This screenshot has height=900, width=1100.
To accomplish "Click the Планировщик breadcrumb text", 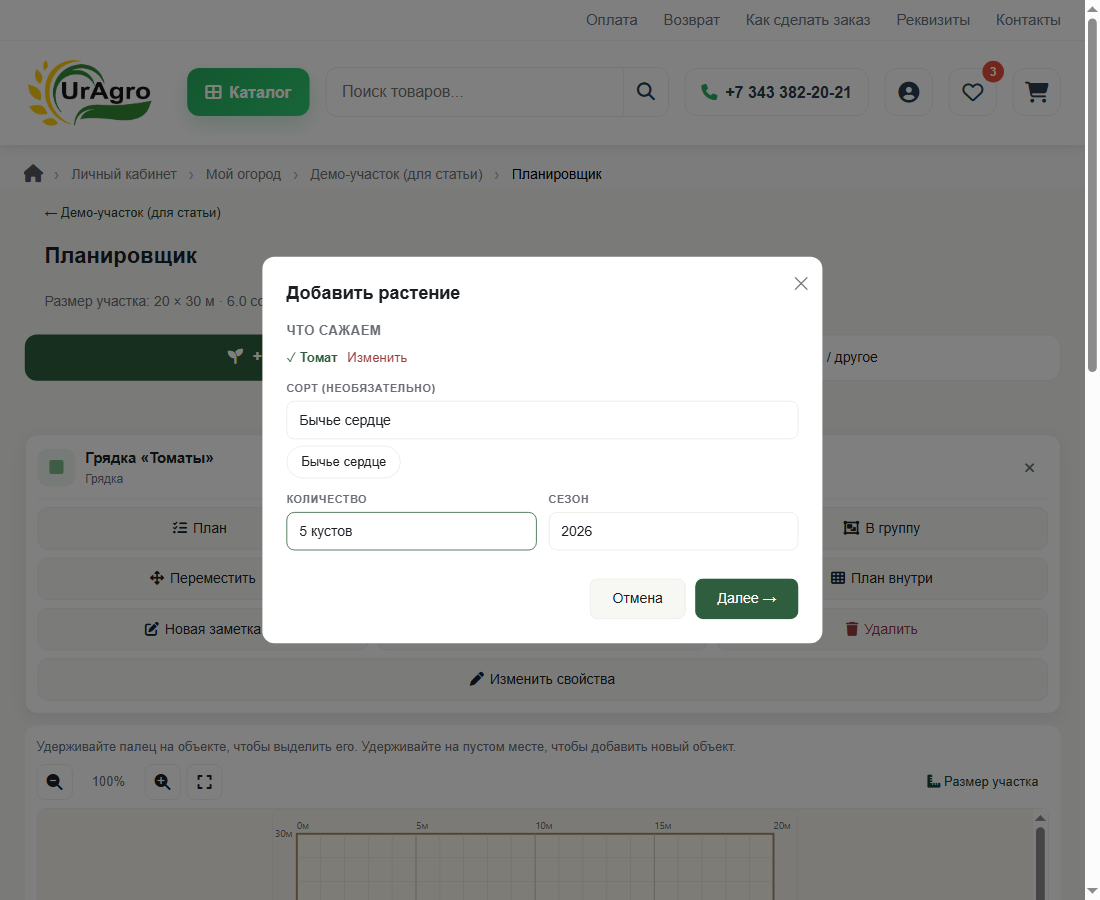I will tap(556, 174).
